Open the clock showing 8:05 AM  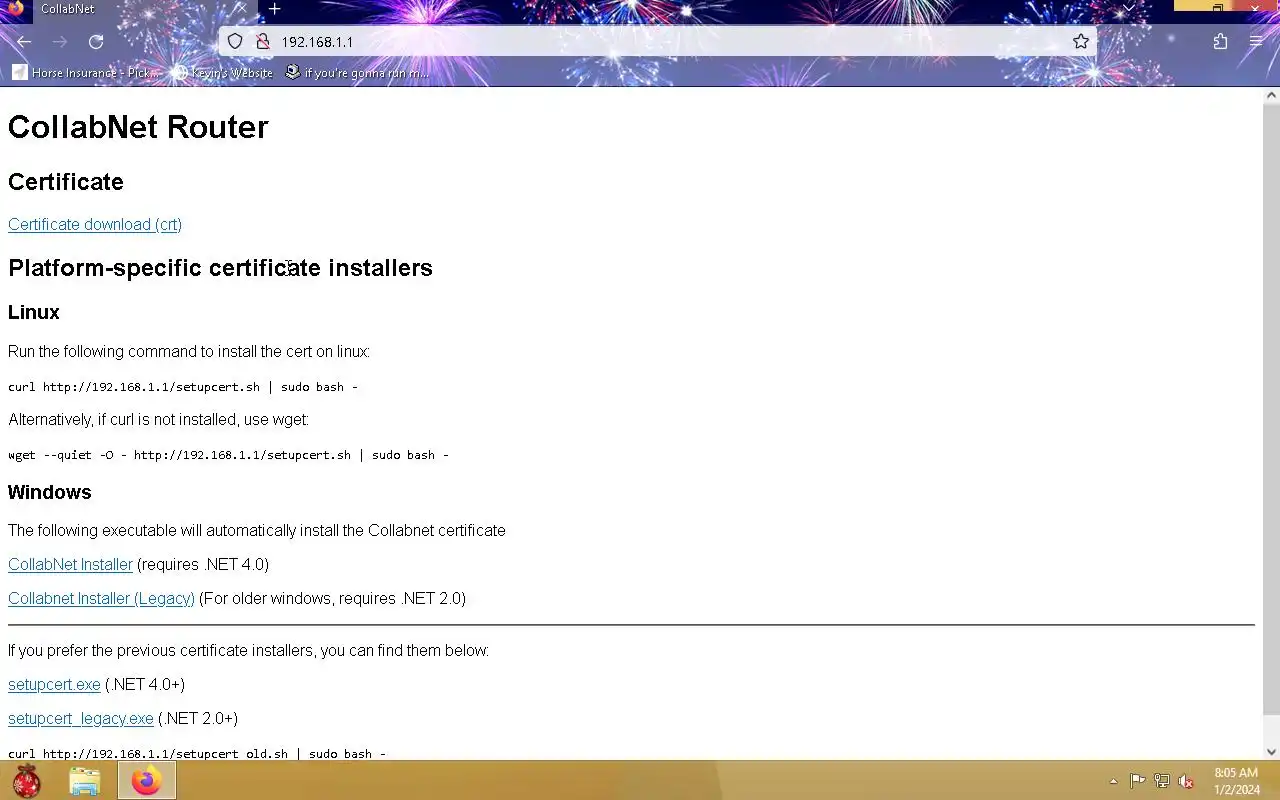tap(1236, 781)
